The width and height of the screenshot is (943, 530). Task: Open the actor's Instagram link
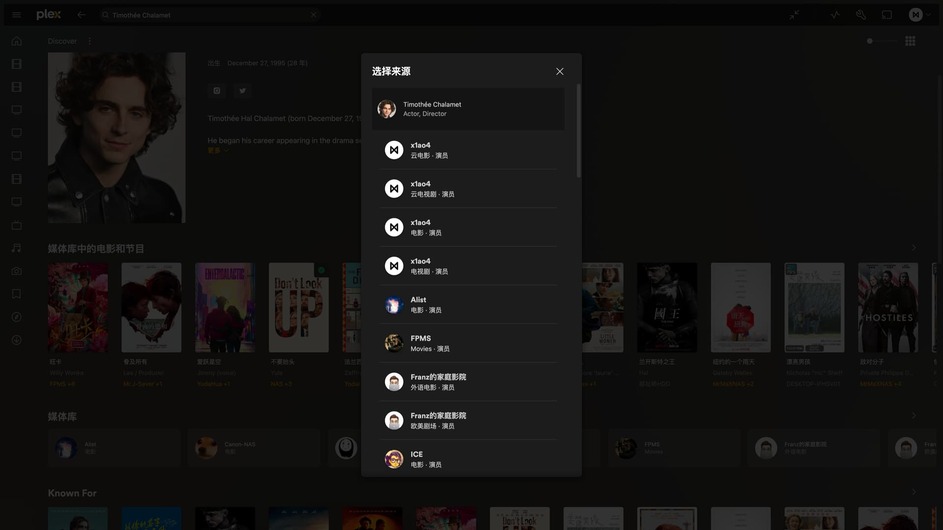point(217,91)
